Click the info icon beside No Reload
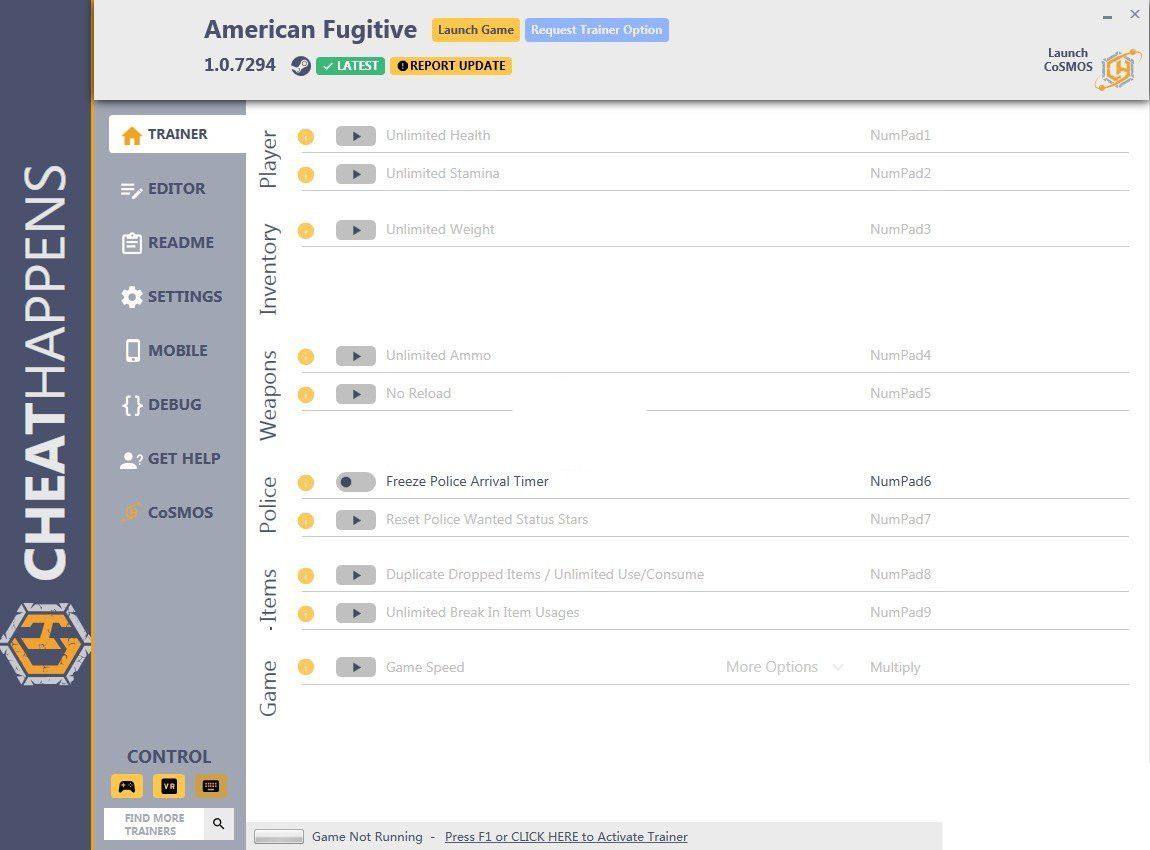The height and width of the screenshot is (850, 1150). click(x=306, y=395)
